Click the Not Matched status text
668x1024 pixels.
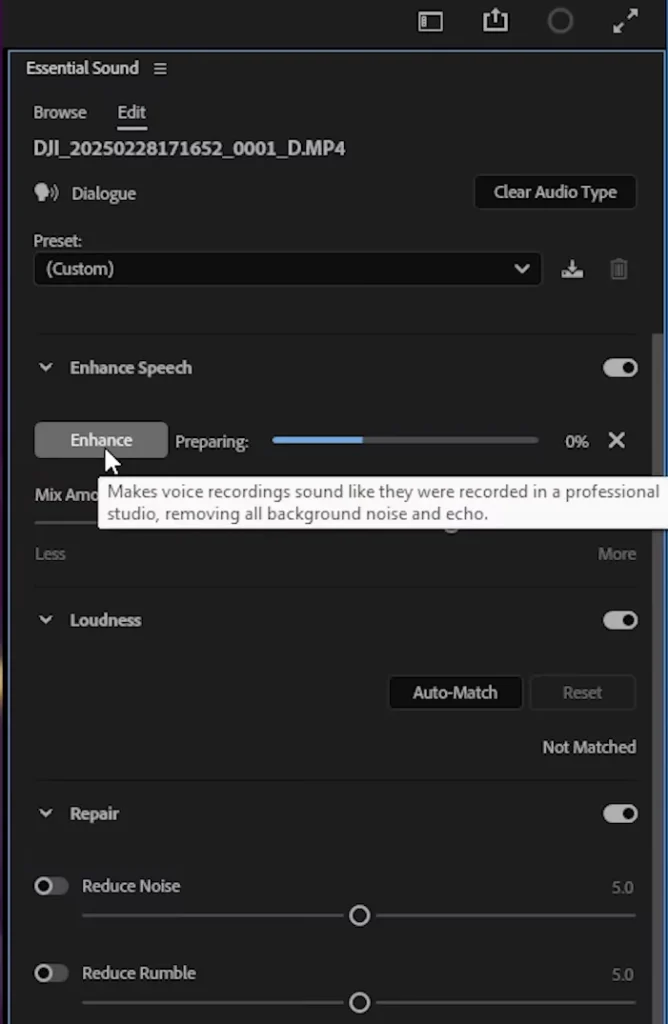click(x=589, y=747)
